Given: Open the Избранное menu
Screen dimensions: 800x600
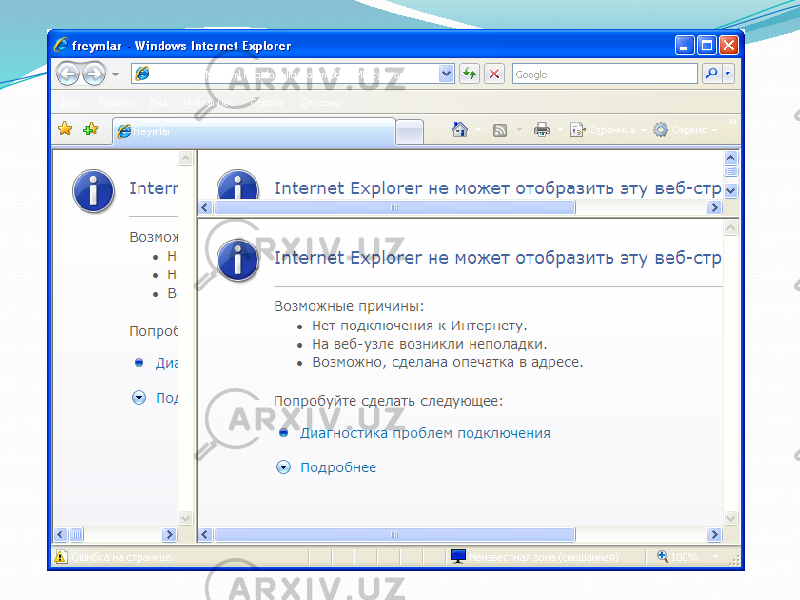Looking at the screenshot, I should click(209, 103).
